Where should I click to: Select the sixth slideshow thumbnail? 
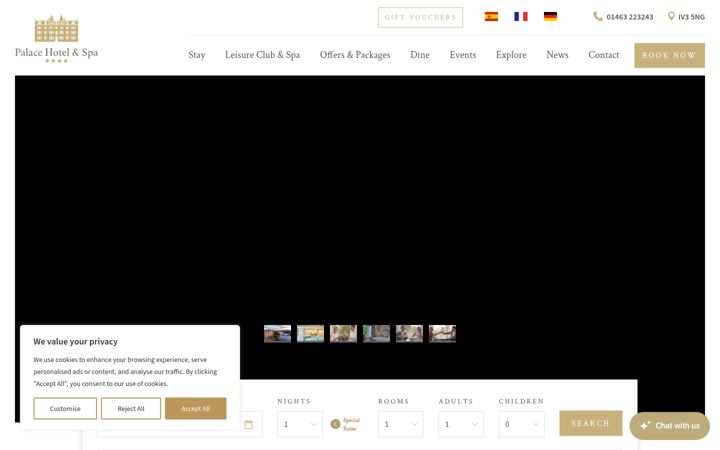coord(443,334)
